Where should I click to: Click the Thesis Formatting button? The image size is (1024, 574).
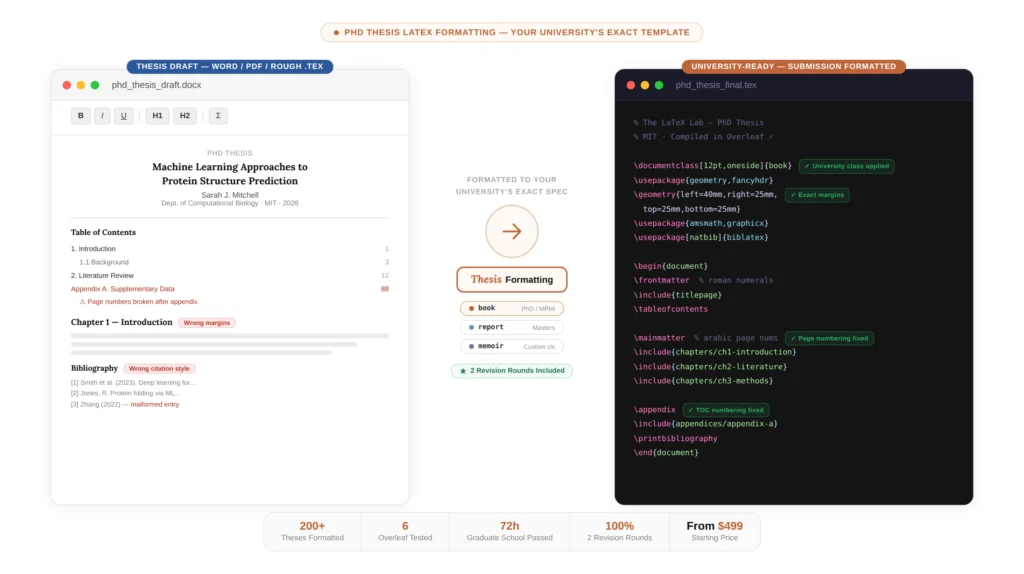click(x=512, y=279)
